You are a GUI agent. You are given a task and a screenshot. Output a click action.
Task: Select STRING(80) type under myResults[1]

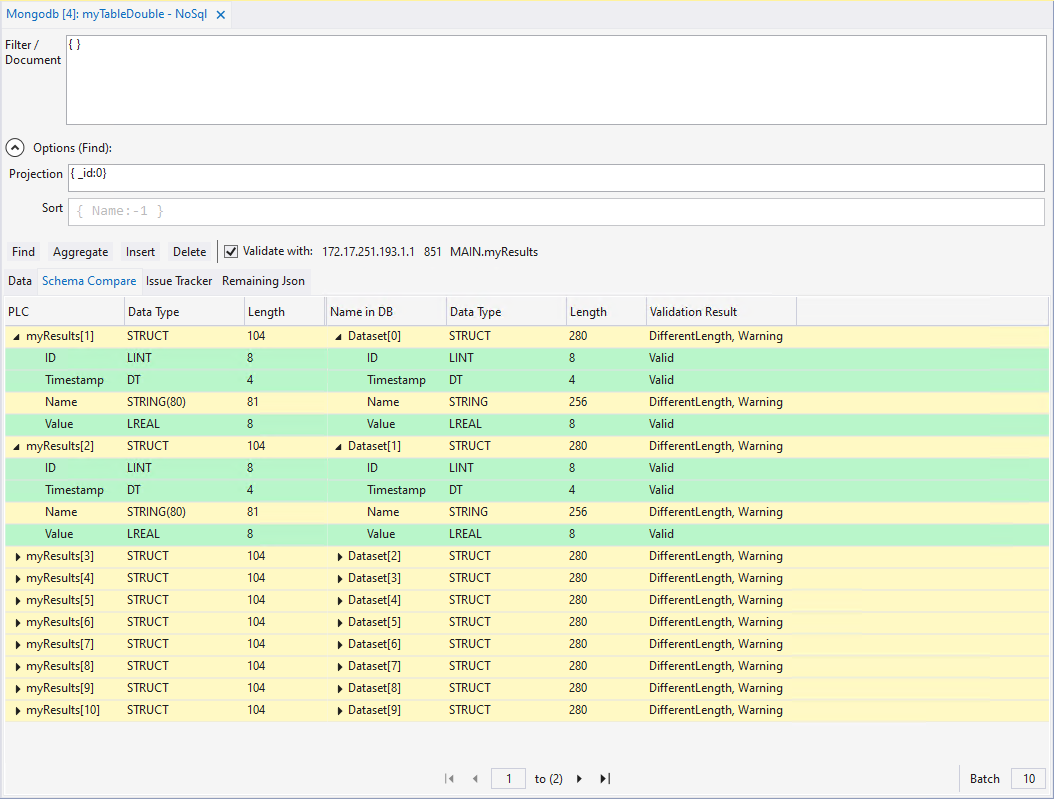point(156,402)
